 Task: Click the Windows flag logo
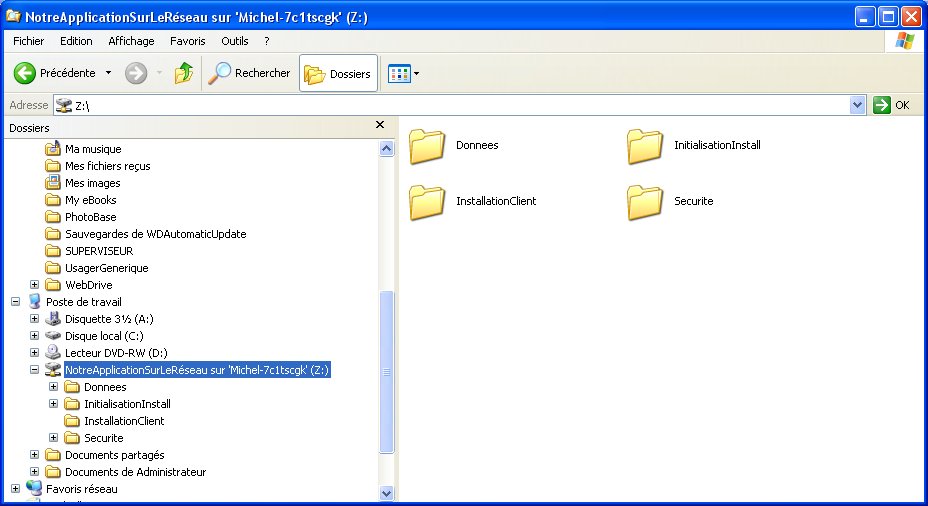coord(904,41)
